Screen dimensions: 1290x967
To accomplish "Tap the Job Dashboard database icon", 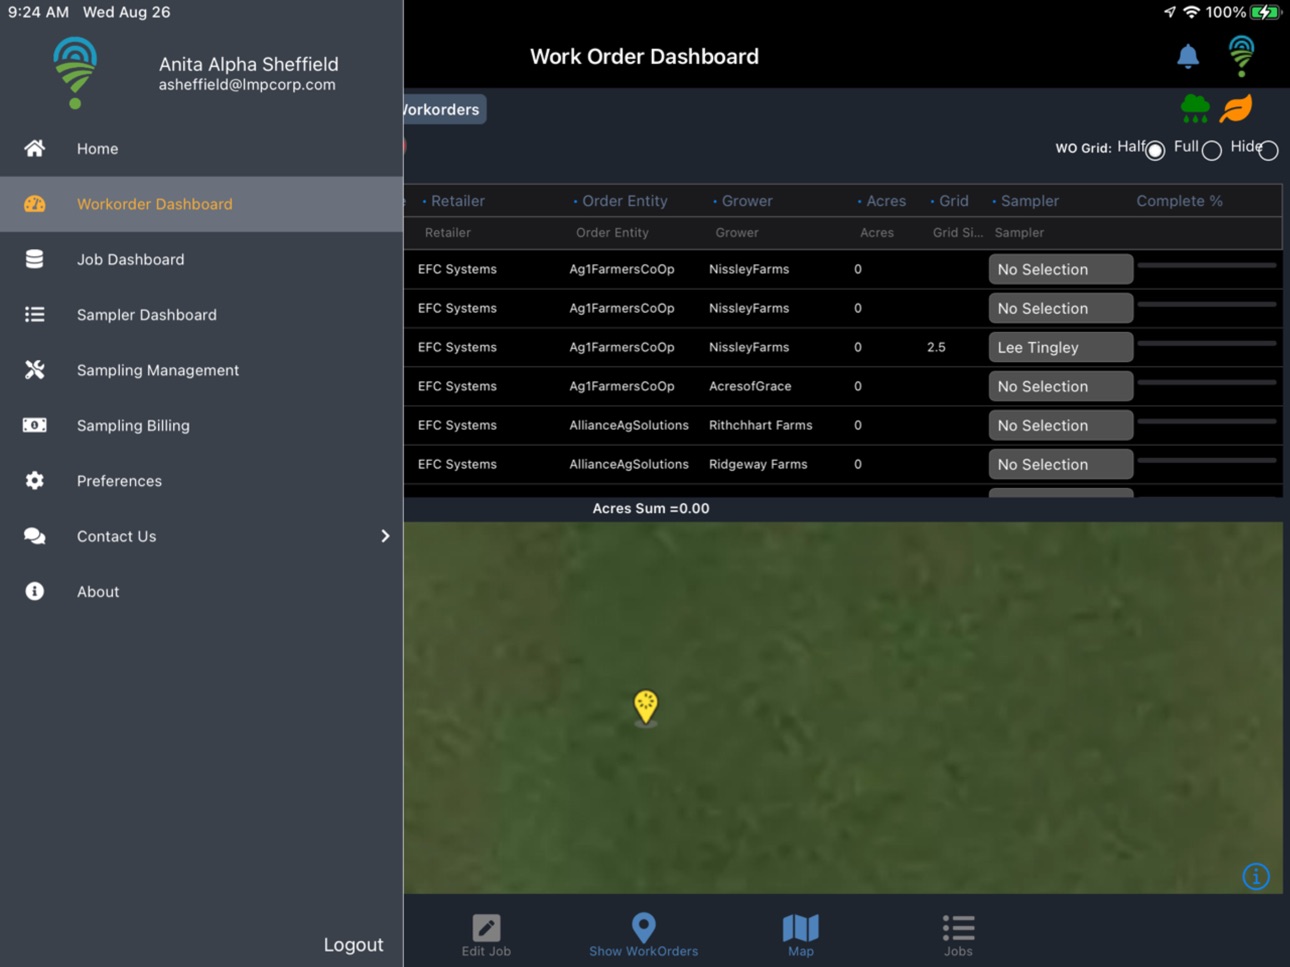I will [x=34, y=259].
